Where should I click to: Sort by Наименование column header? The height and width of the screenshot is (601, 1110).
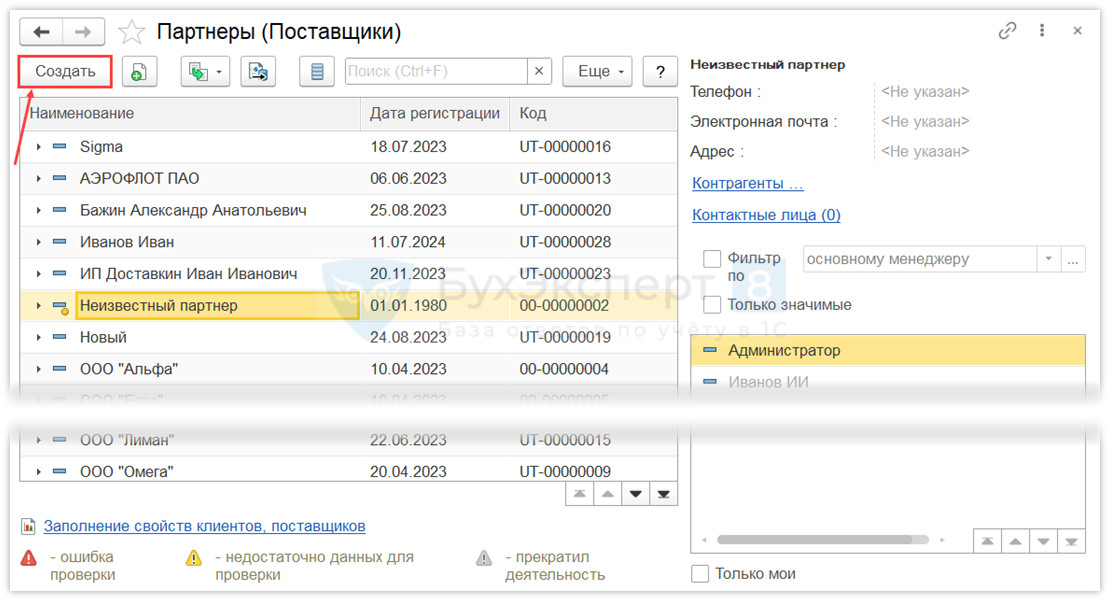click(190, 114)
